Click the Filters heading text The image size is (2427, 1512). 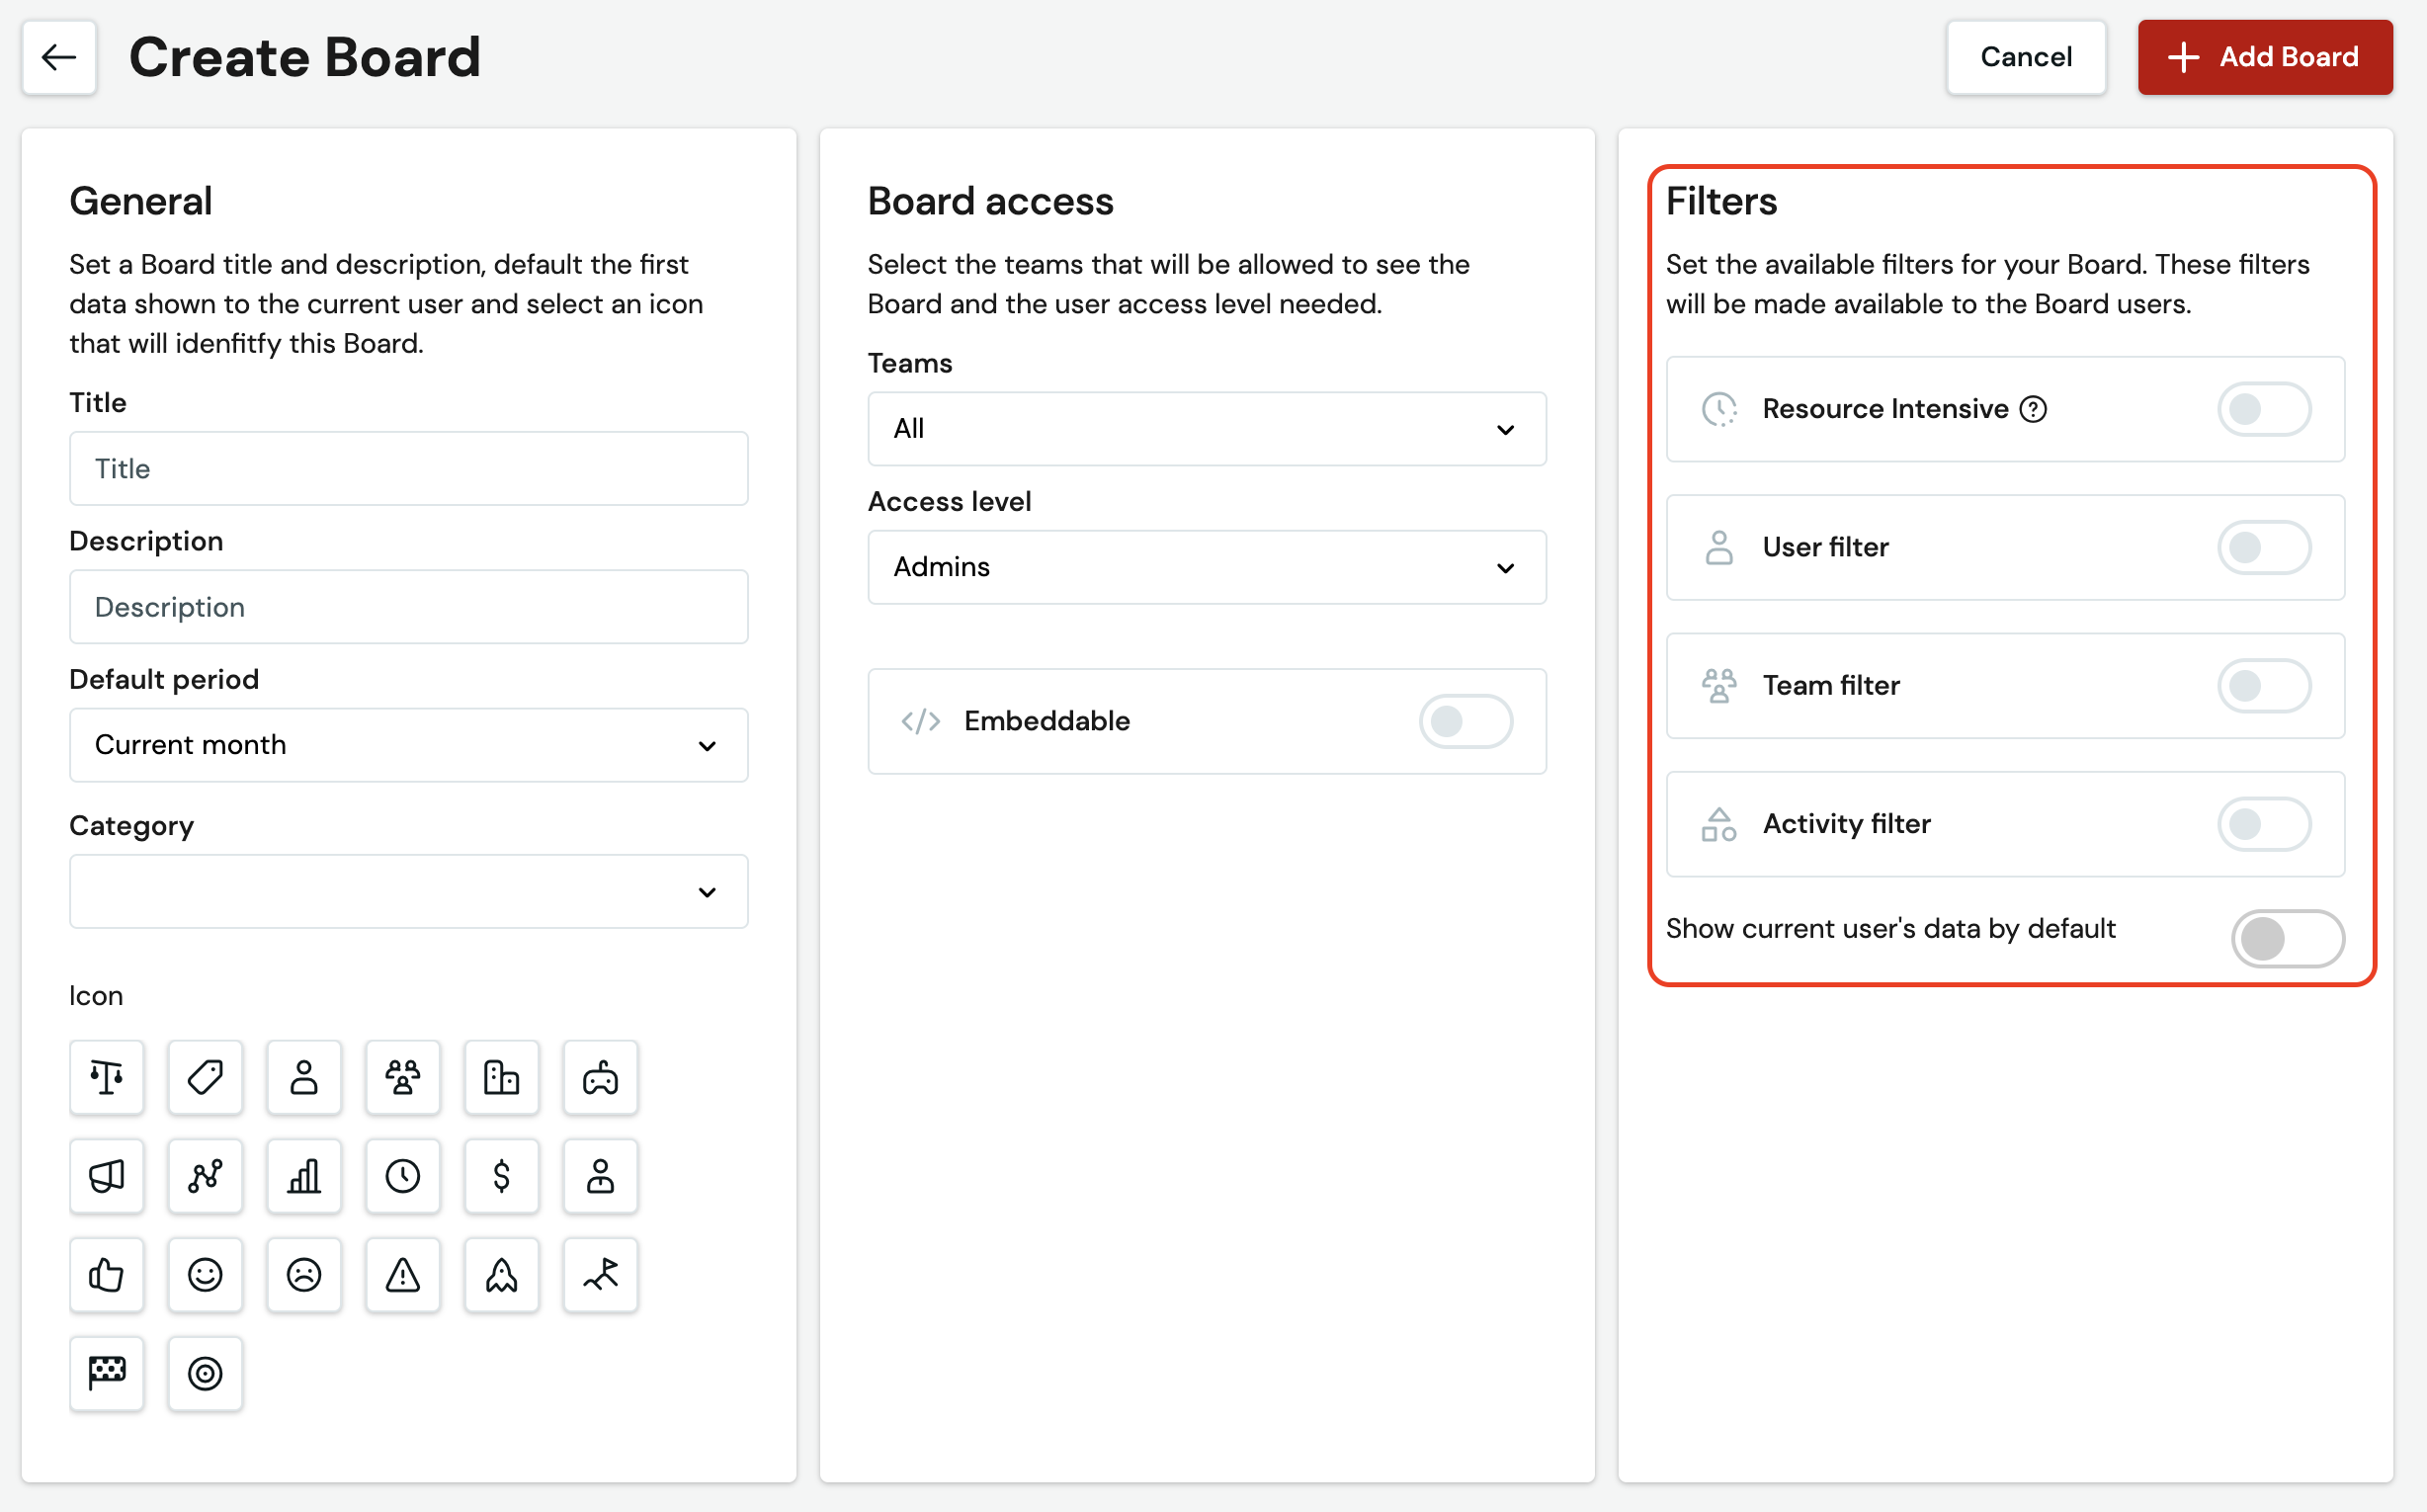pyautogui.click(x=1721, y=201)
